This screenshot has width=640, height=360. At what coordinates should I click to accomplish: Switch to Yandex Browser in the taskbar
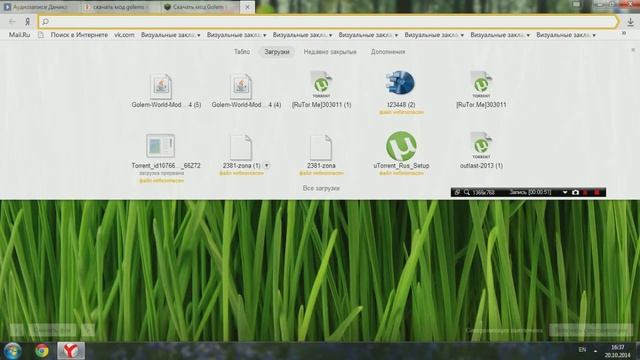[71, 351]
